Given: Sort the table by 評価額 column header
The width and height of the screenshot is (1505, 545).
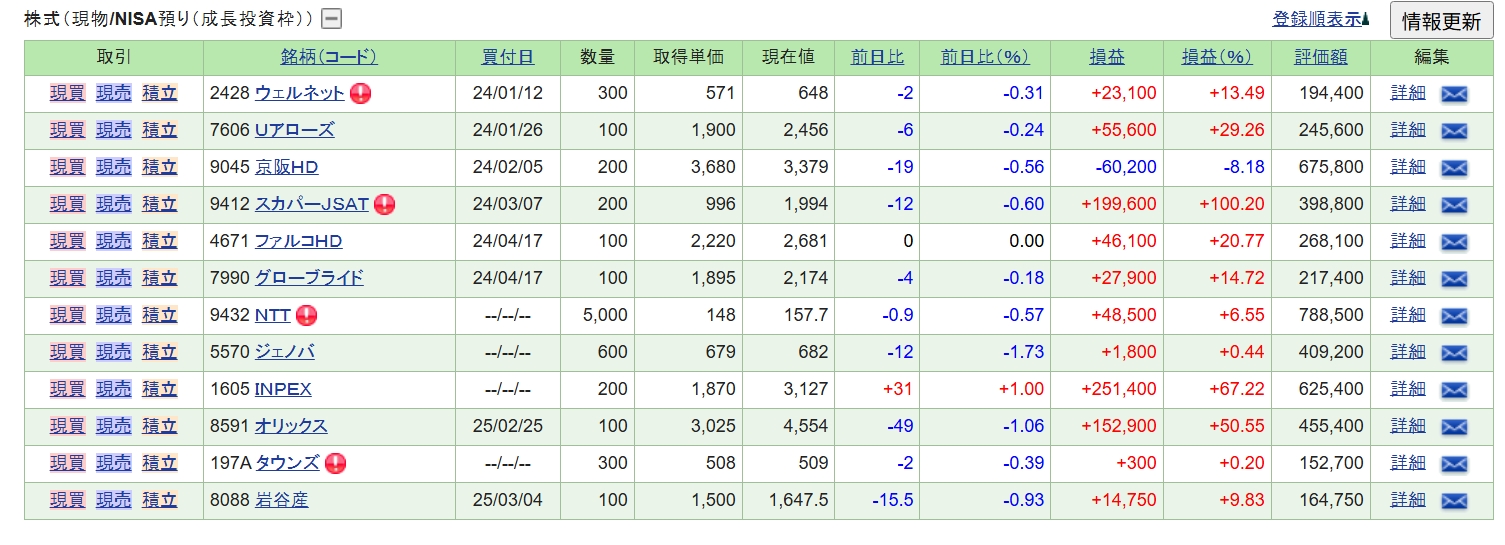Looking at the screenshot, I should [x=1320, y=57].
